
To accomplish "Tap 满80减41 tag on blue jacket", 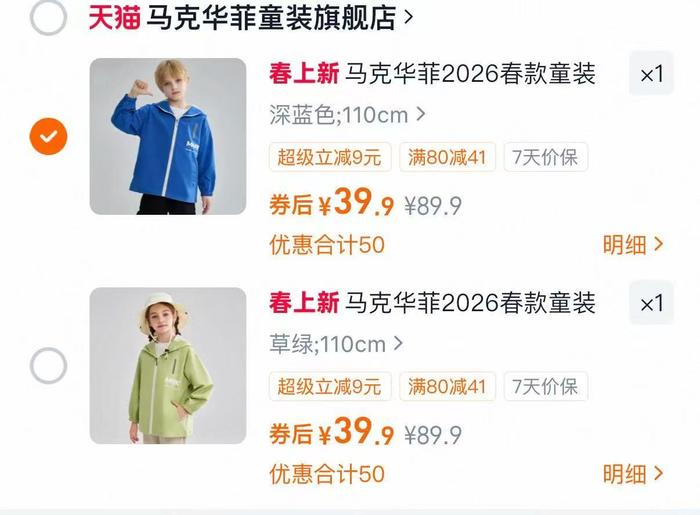I will [447, 157].
